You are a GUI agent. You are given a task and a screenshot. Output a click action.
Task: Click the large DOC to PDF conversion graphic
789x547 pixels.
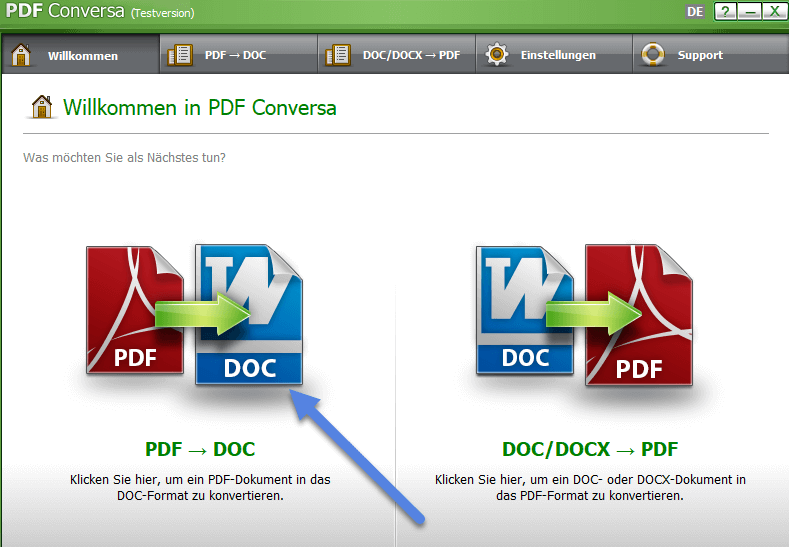click(584, 316)
